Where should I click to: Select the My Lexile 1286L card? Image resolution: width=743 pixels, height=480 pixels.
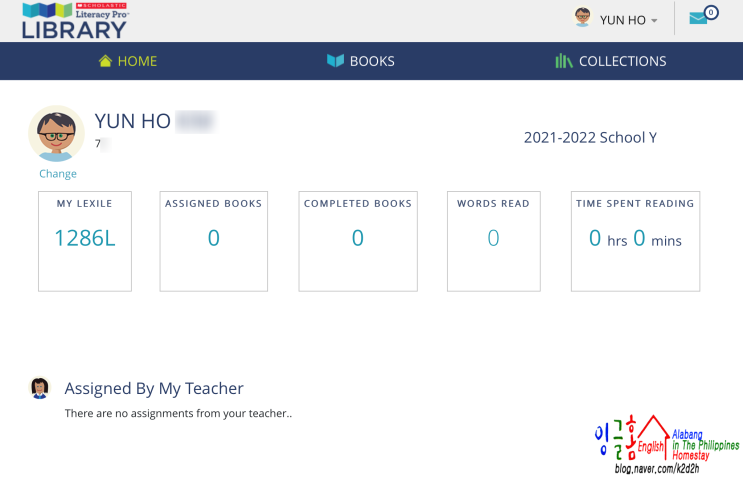pos(85,241)
